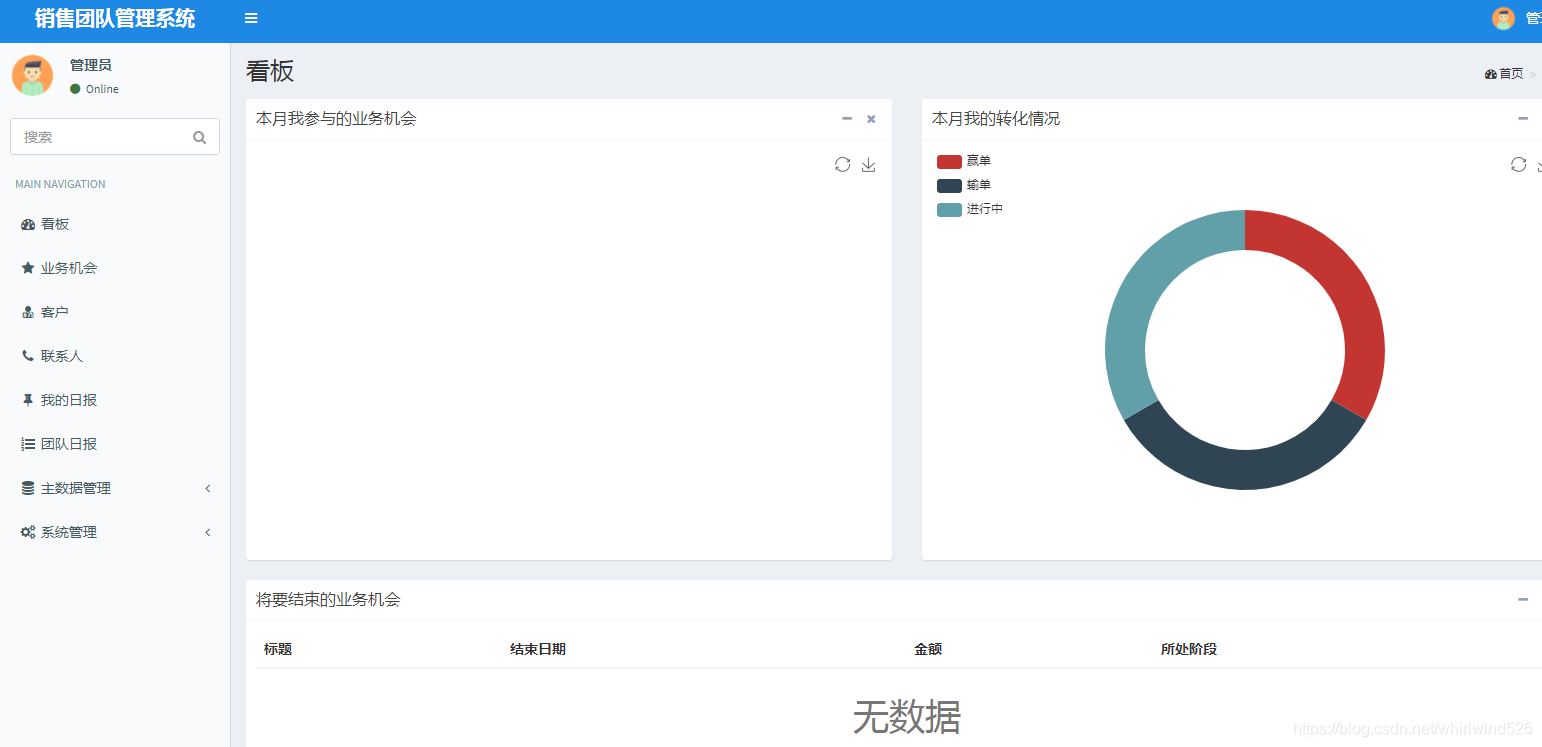1542x747 pixels.
Task: Close the 本月我参与的业务机会 panel
Action: tap(871, 119)
